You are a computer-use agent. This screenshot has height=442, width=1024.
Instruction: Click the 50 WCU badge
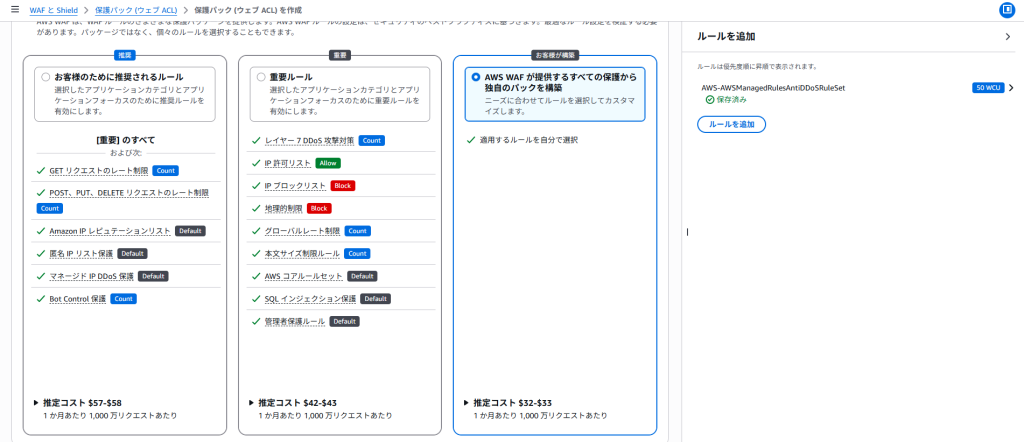coord(987,88)
